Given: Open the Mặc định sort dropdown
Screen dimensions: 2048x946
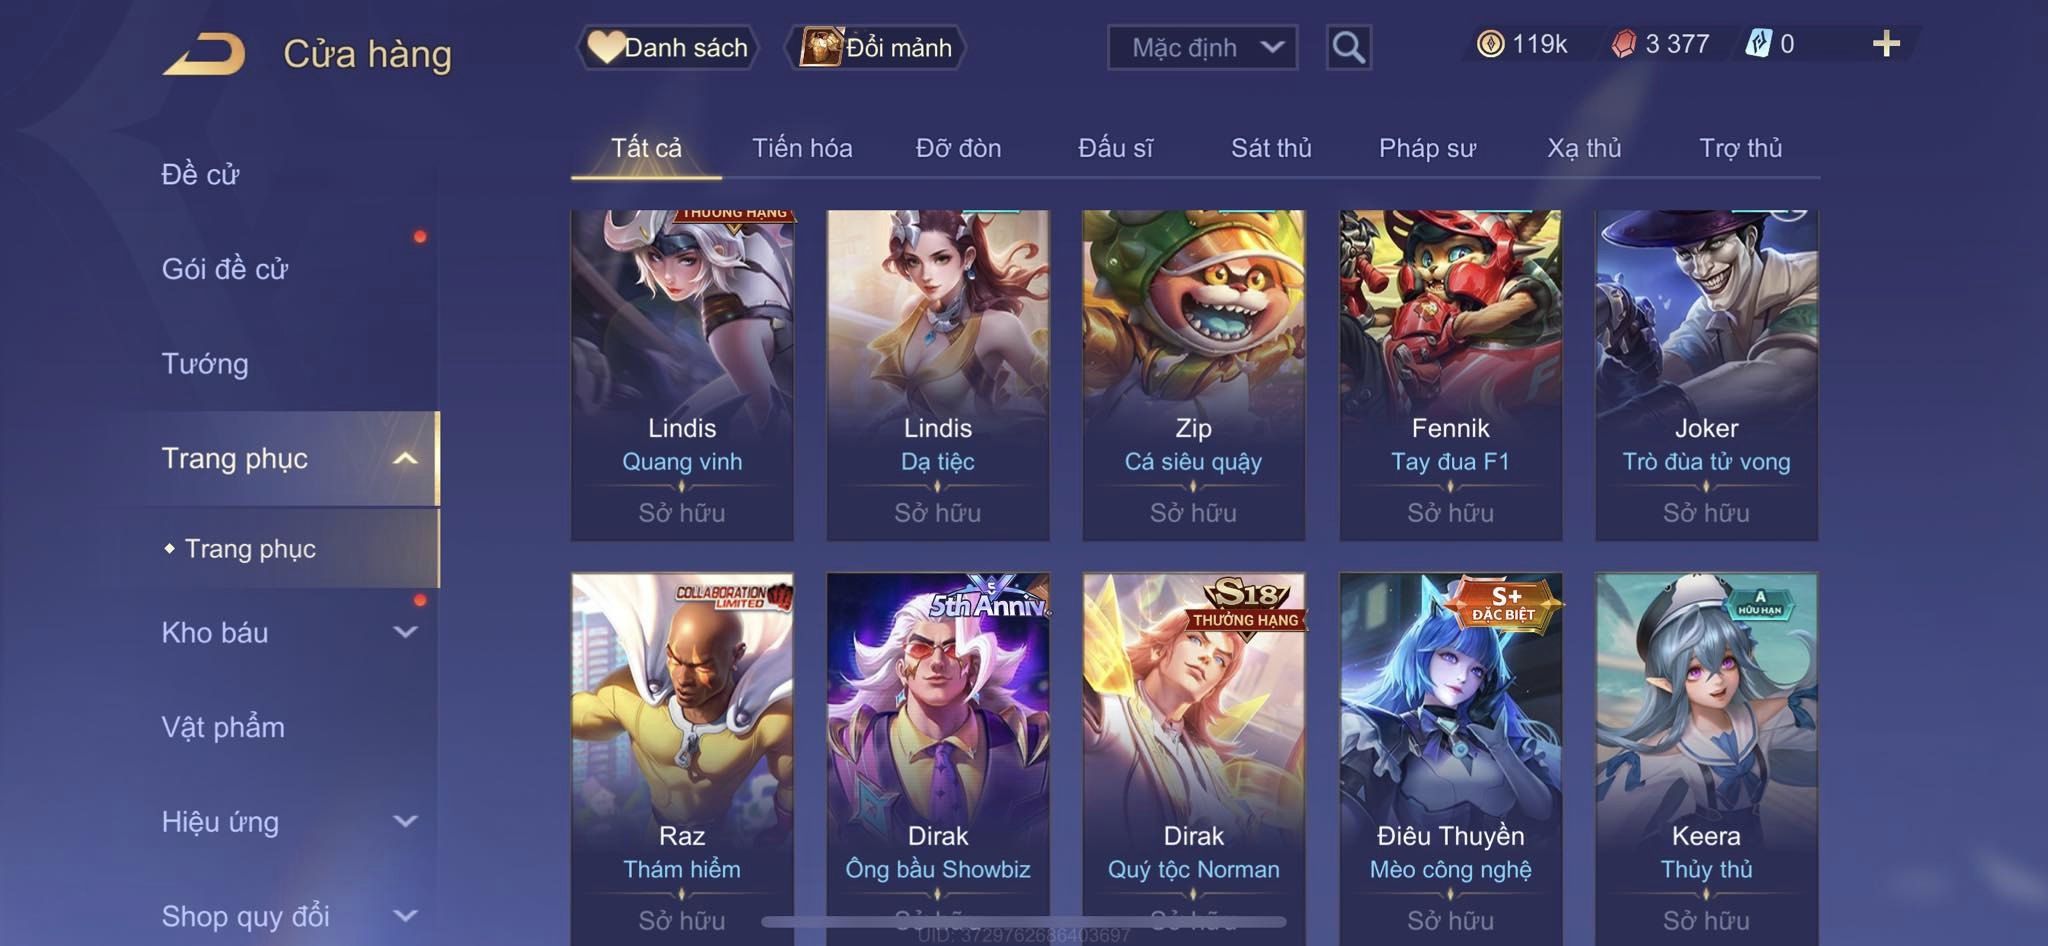Looking at the screenshot, I should click(1202, 47).
